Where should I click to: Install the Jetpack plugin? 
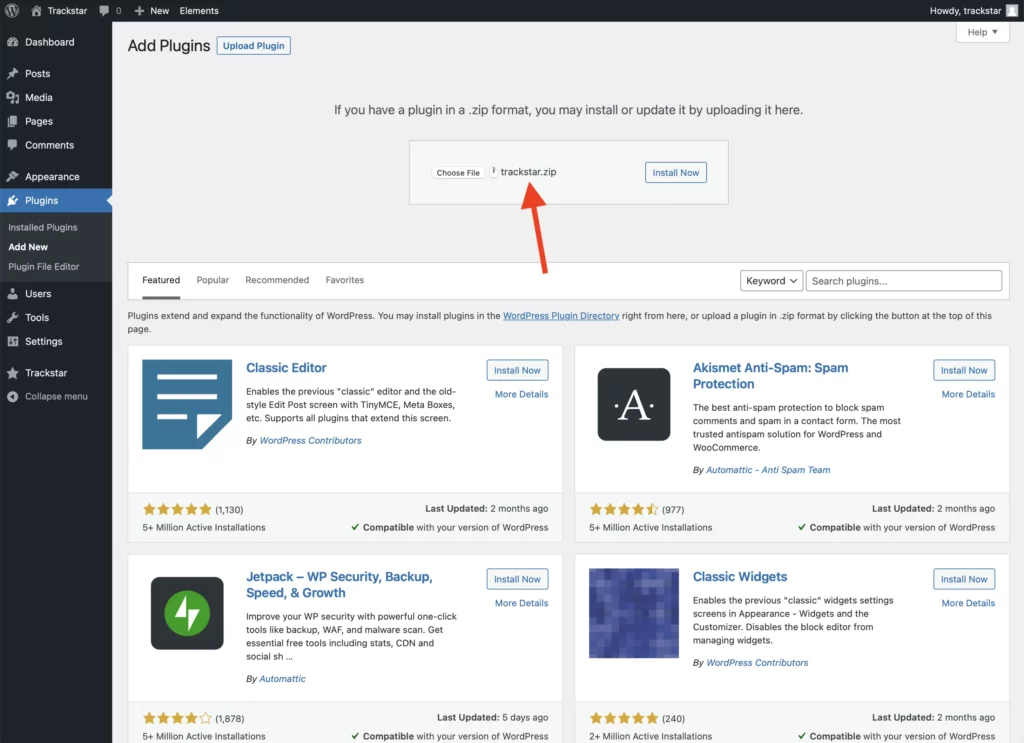click(517, 579)
